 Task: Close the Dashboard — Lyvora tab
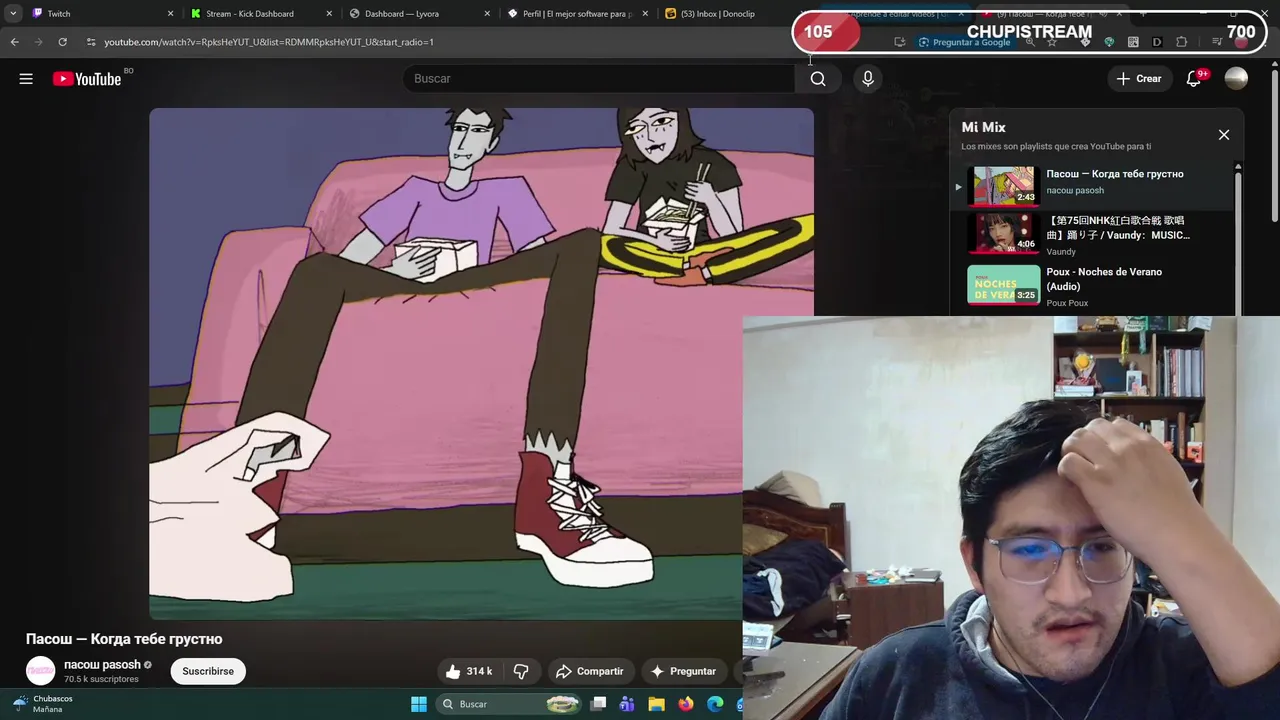(487, 14)
